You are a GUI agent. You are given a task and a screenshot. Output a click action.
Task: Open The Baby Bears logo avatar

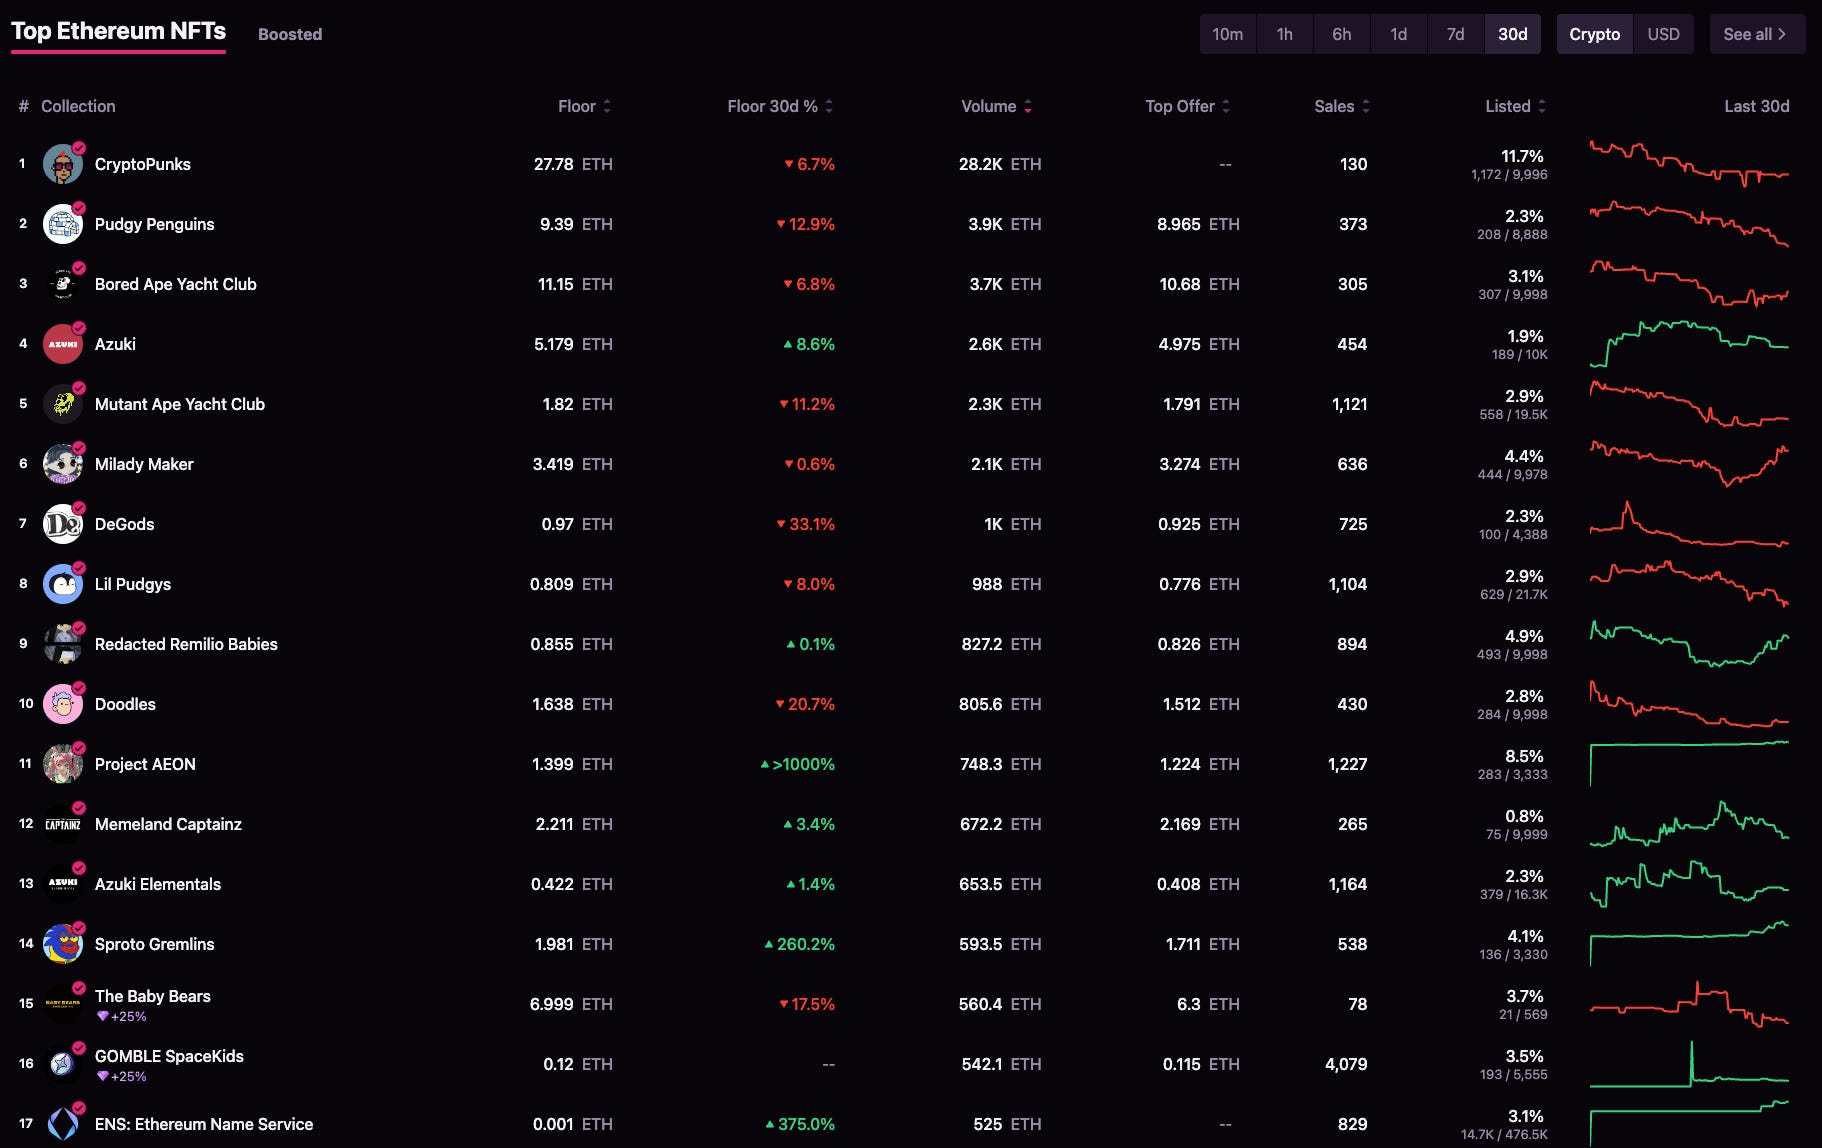pyautogui.click(x=63, y=1004)
